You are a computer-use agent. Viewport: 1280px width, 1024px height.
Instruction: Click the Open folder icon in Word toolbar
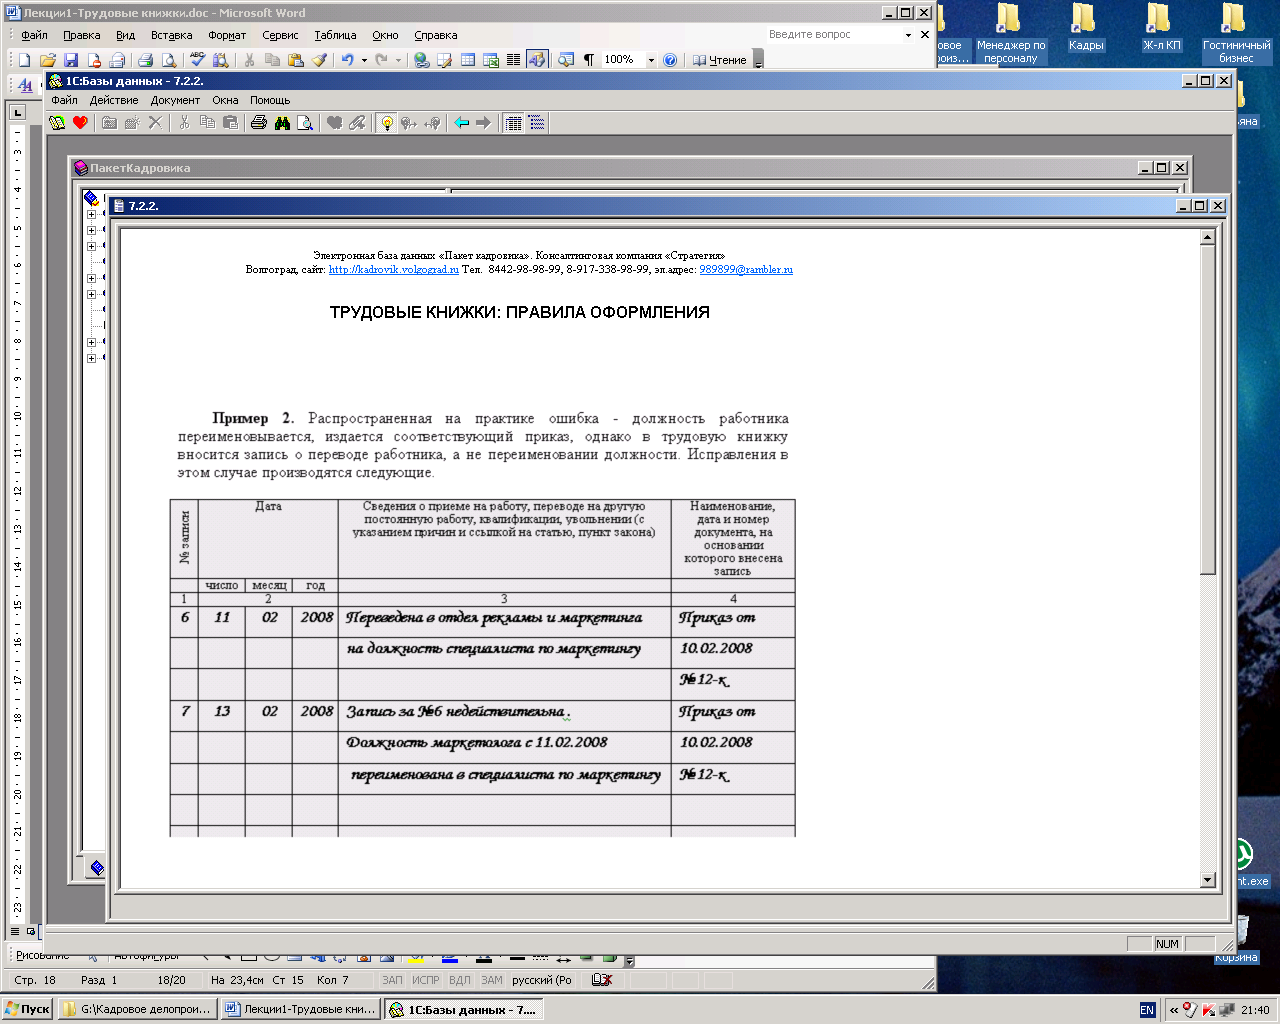pos(48,60)
